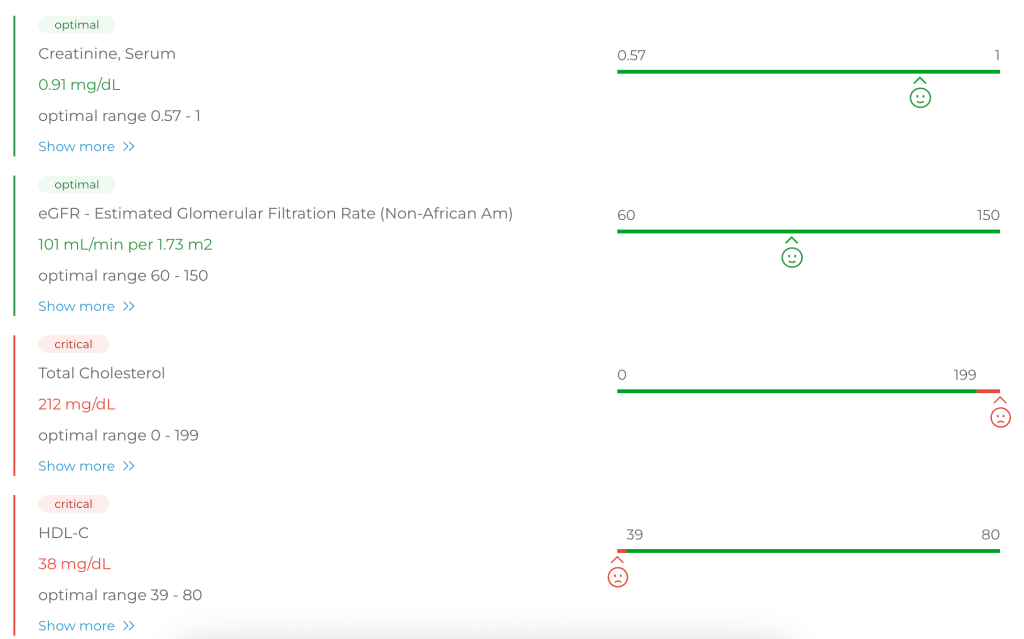Show more details for Total Cholesterol

click(x=76, y=466)
